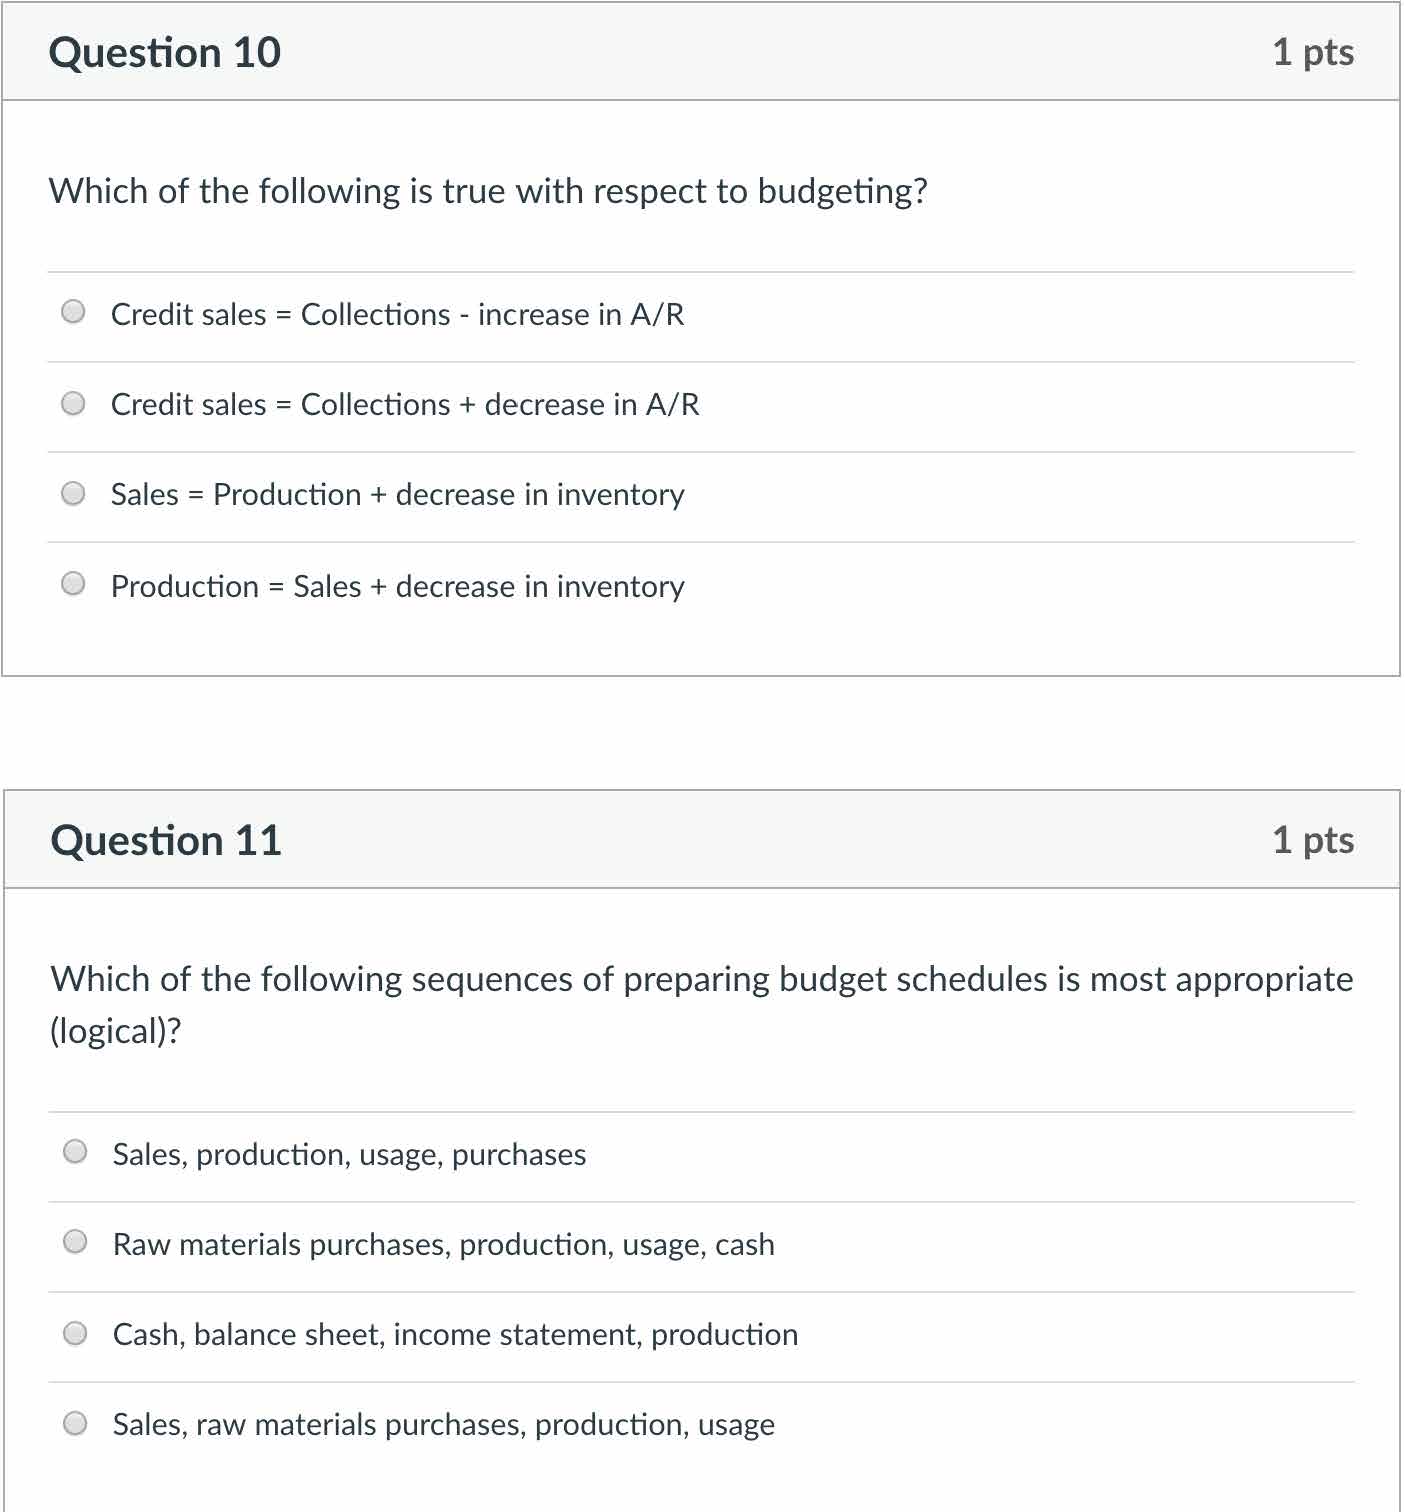Click answer text 'Cash, balance sheet, income statement, production'
The height and width of the screenshot is (1512, 1405).
click(455, 1334)
